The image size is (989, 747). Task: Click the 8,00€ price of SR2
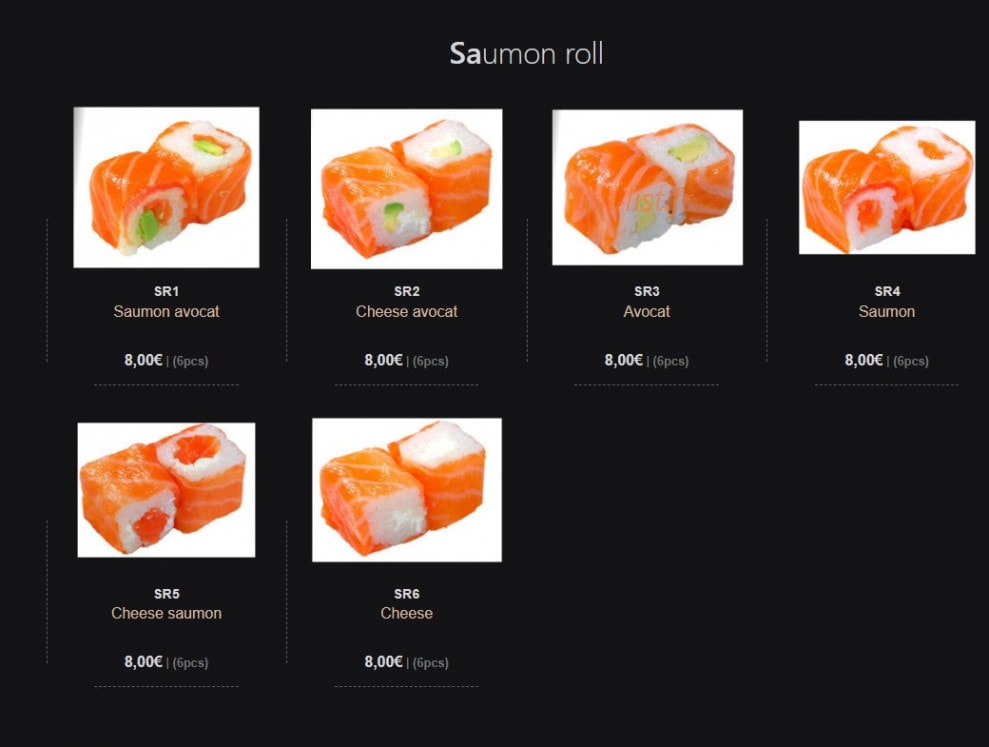[383, 360]
